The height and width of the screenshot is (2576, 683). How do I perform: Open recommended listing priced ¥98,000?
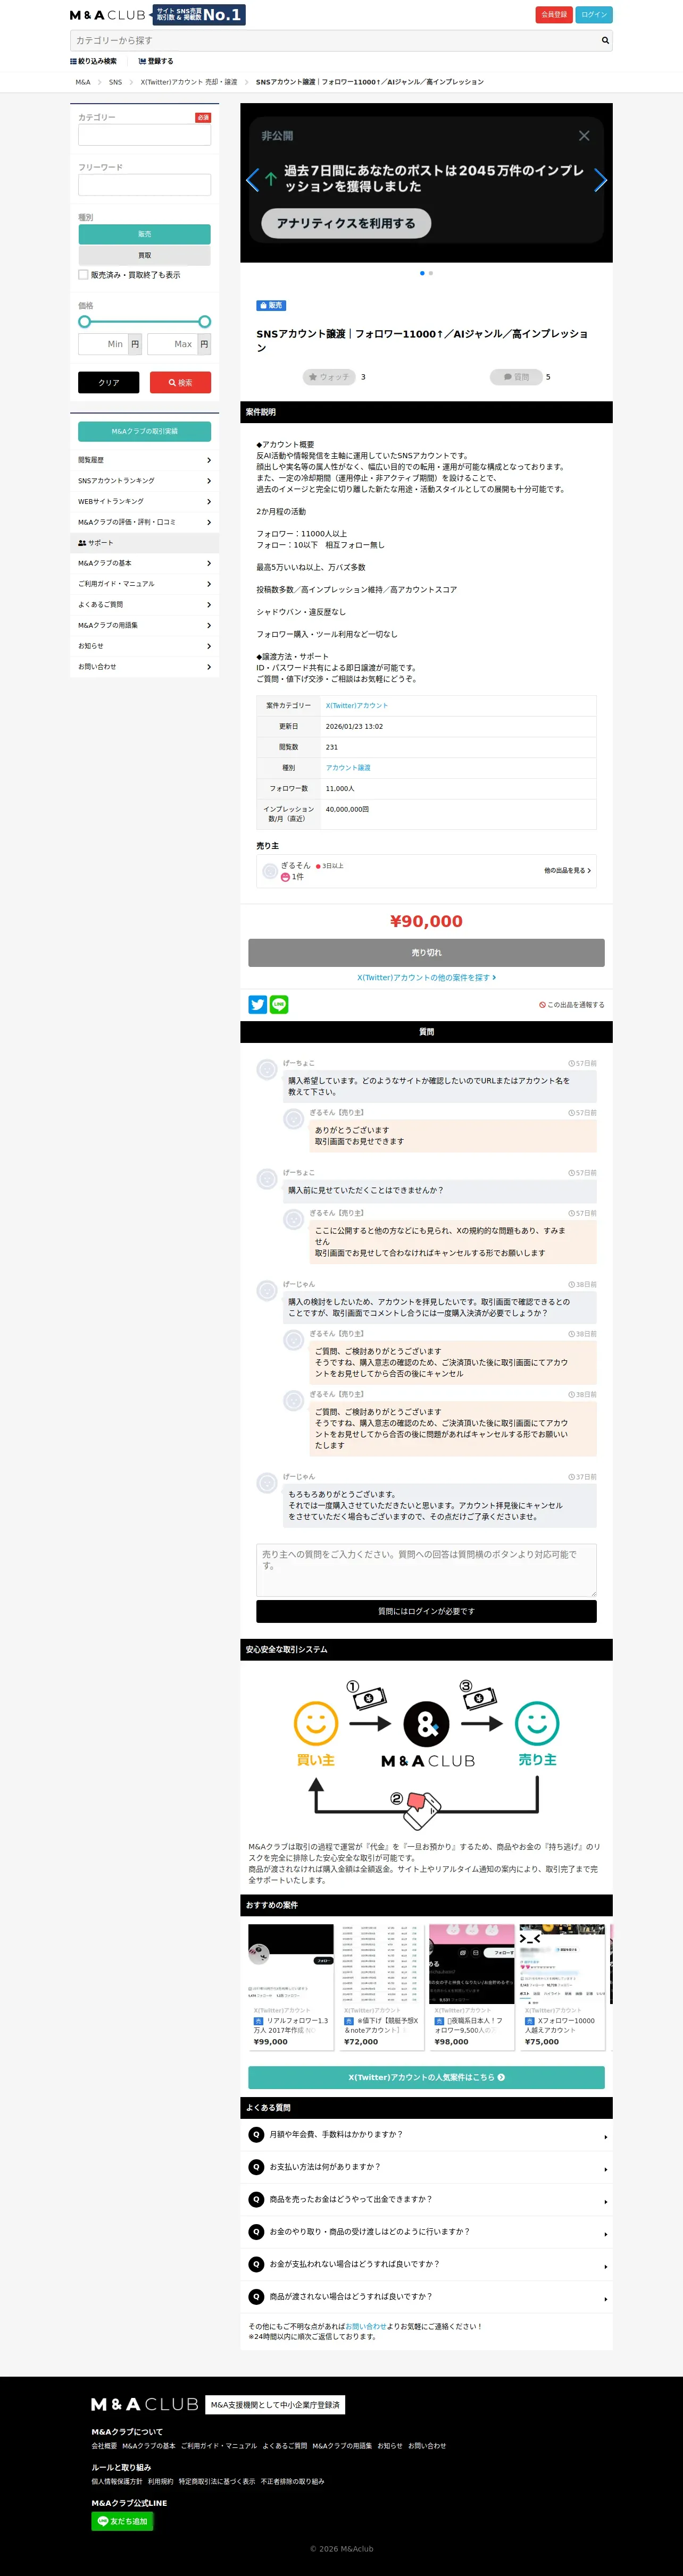coord(471,1987)
